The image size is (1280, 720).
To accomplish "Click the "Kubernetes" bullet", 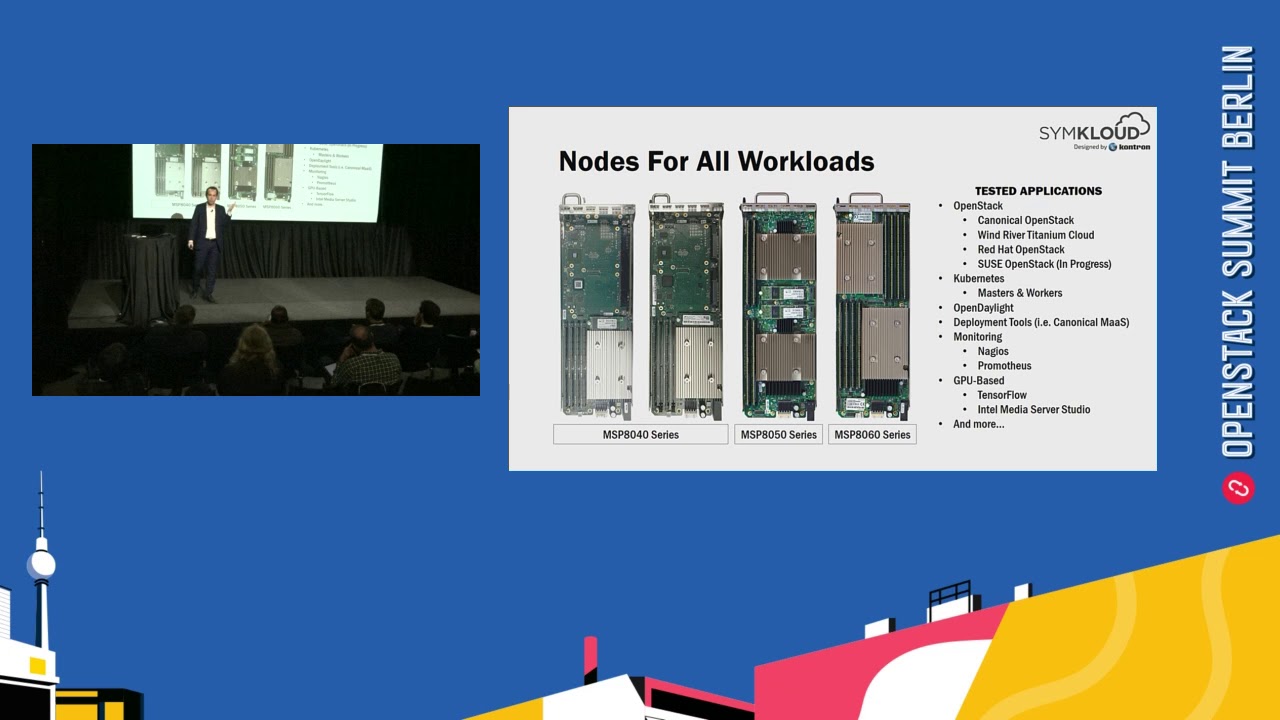I will (979, 278).
